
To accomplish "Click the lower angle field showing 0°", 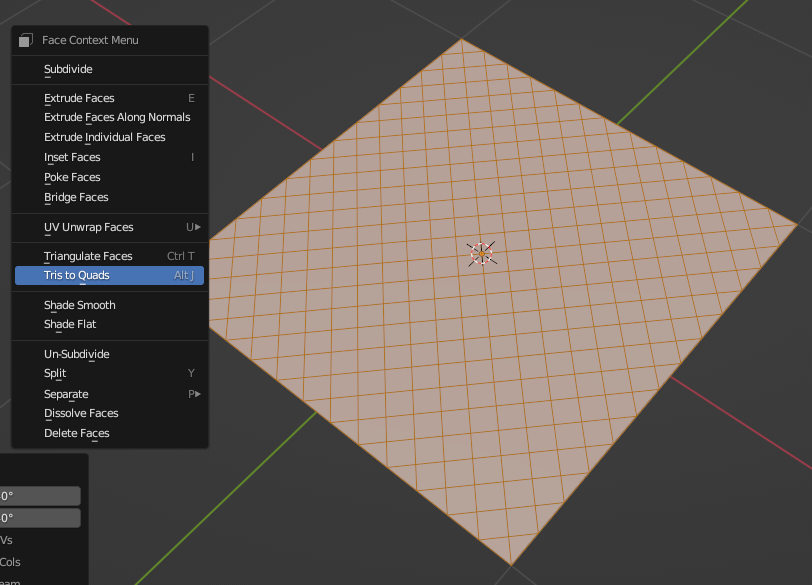I will tap(40, 518).
